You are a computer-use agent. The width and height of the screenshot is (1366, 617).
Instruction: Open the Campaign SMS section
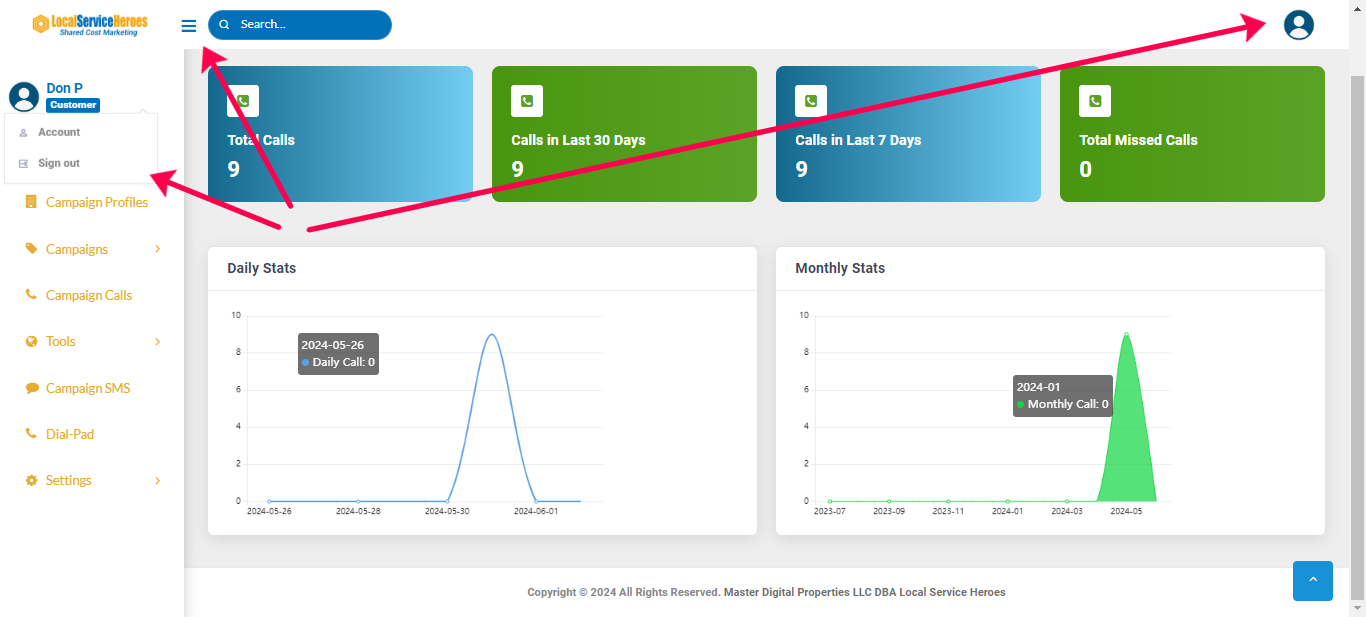pos(87,388)
